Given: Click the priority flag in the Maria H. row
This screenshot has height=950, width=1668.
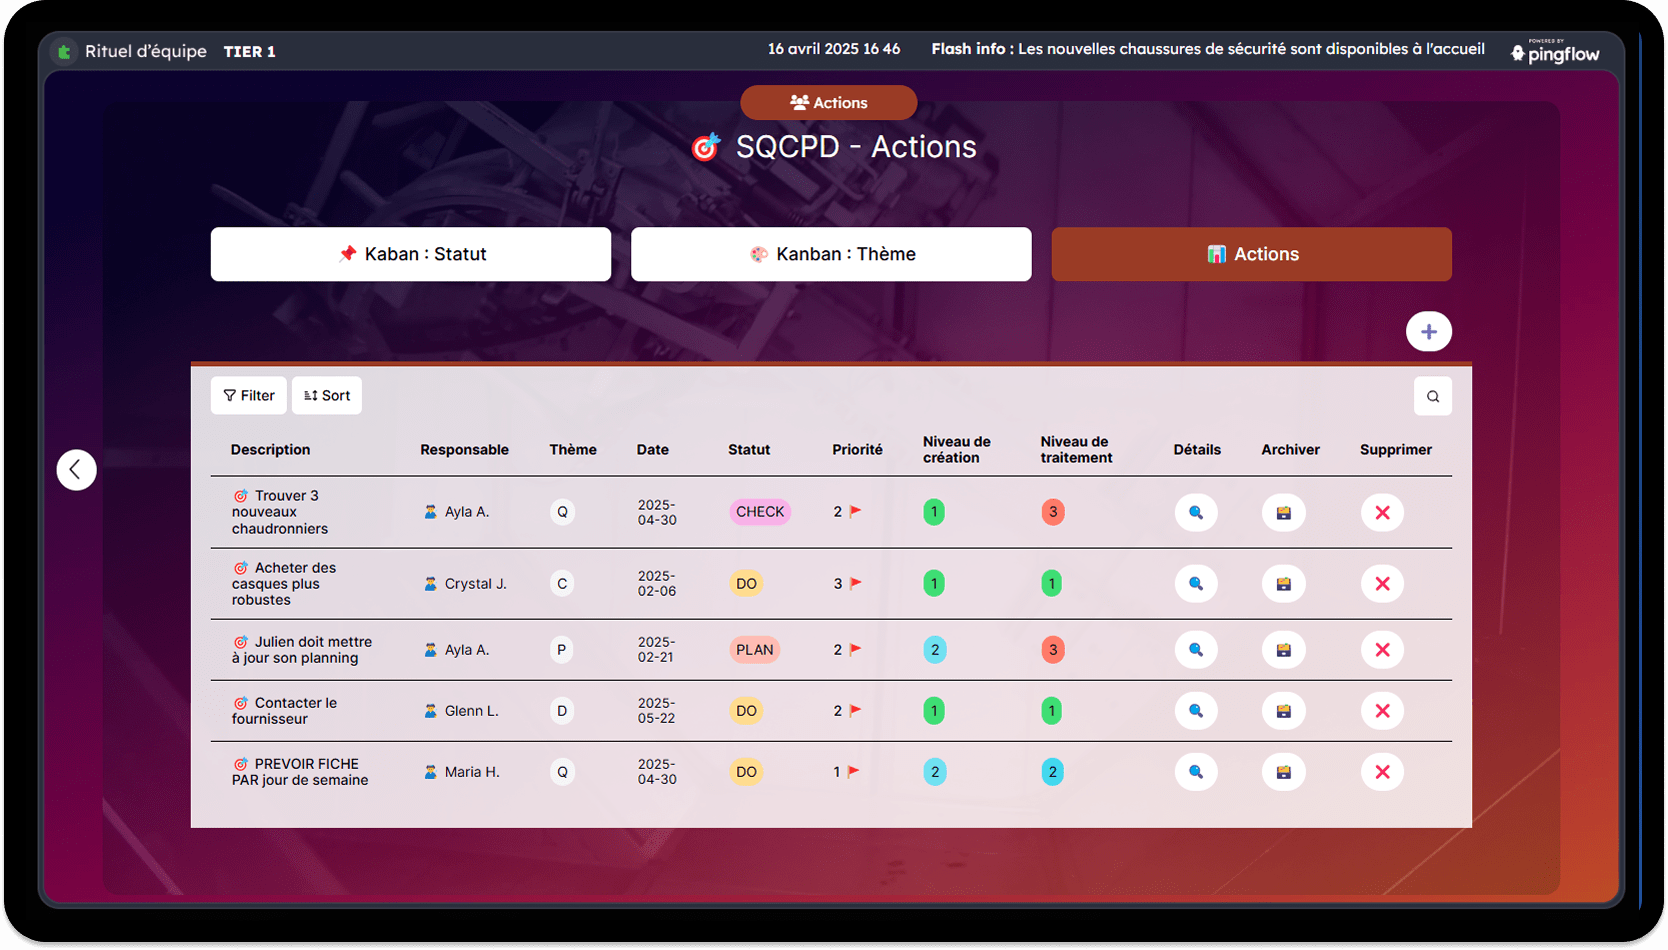Looking at the screenshot, I should pyautogui.click(x=853, y=771).
